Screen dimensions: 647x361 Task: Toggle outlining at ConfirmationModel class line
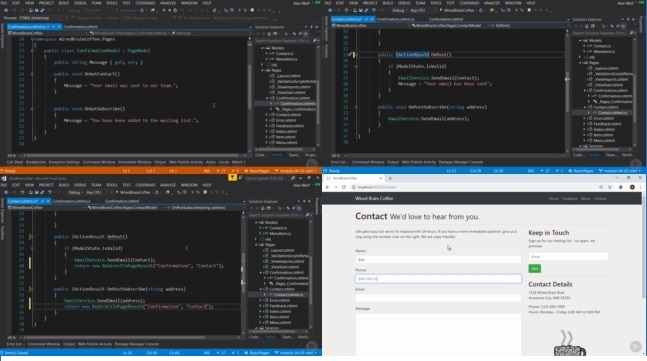coord(32,51)
